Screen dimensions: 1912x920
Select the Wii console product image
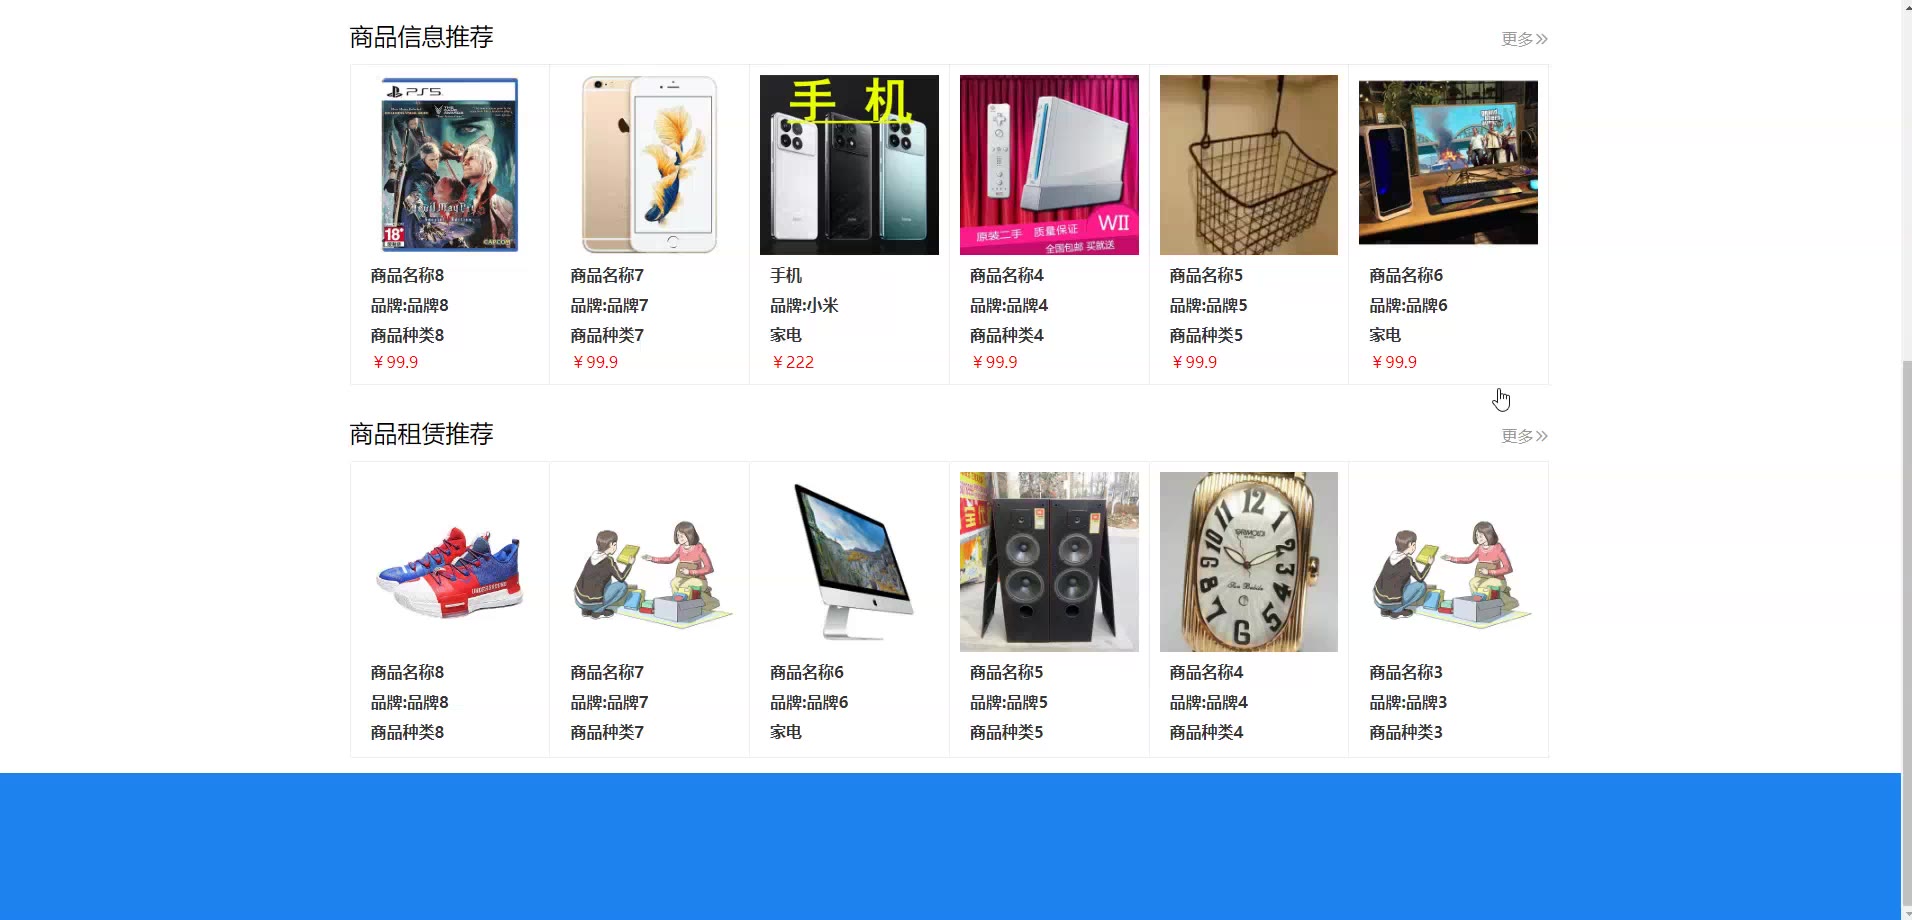(x=1049, y=165)
